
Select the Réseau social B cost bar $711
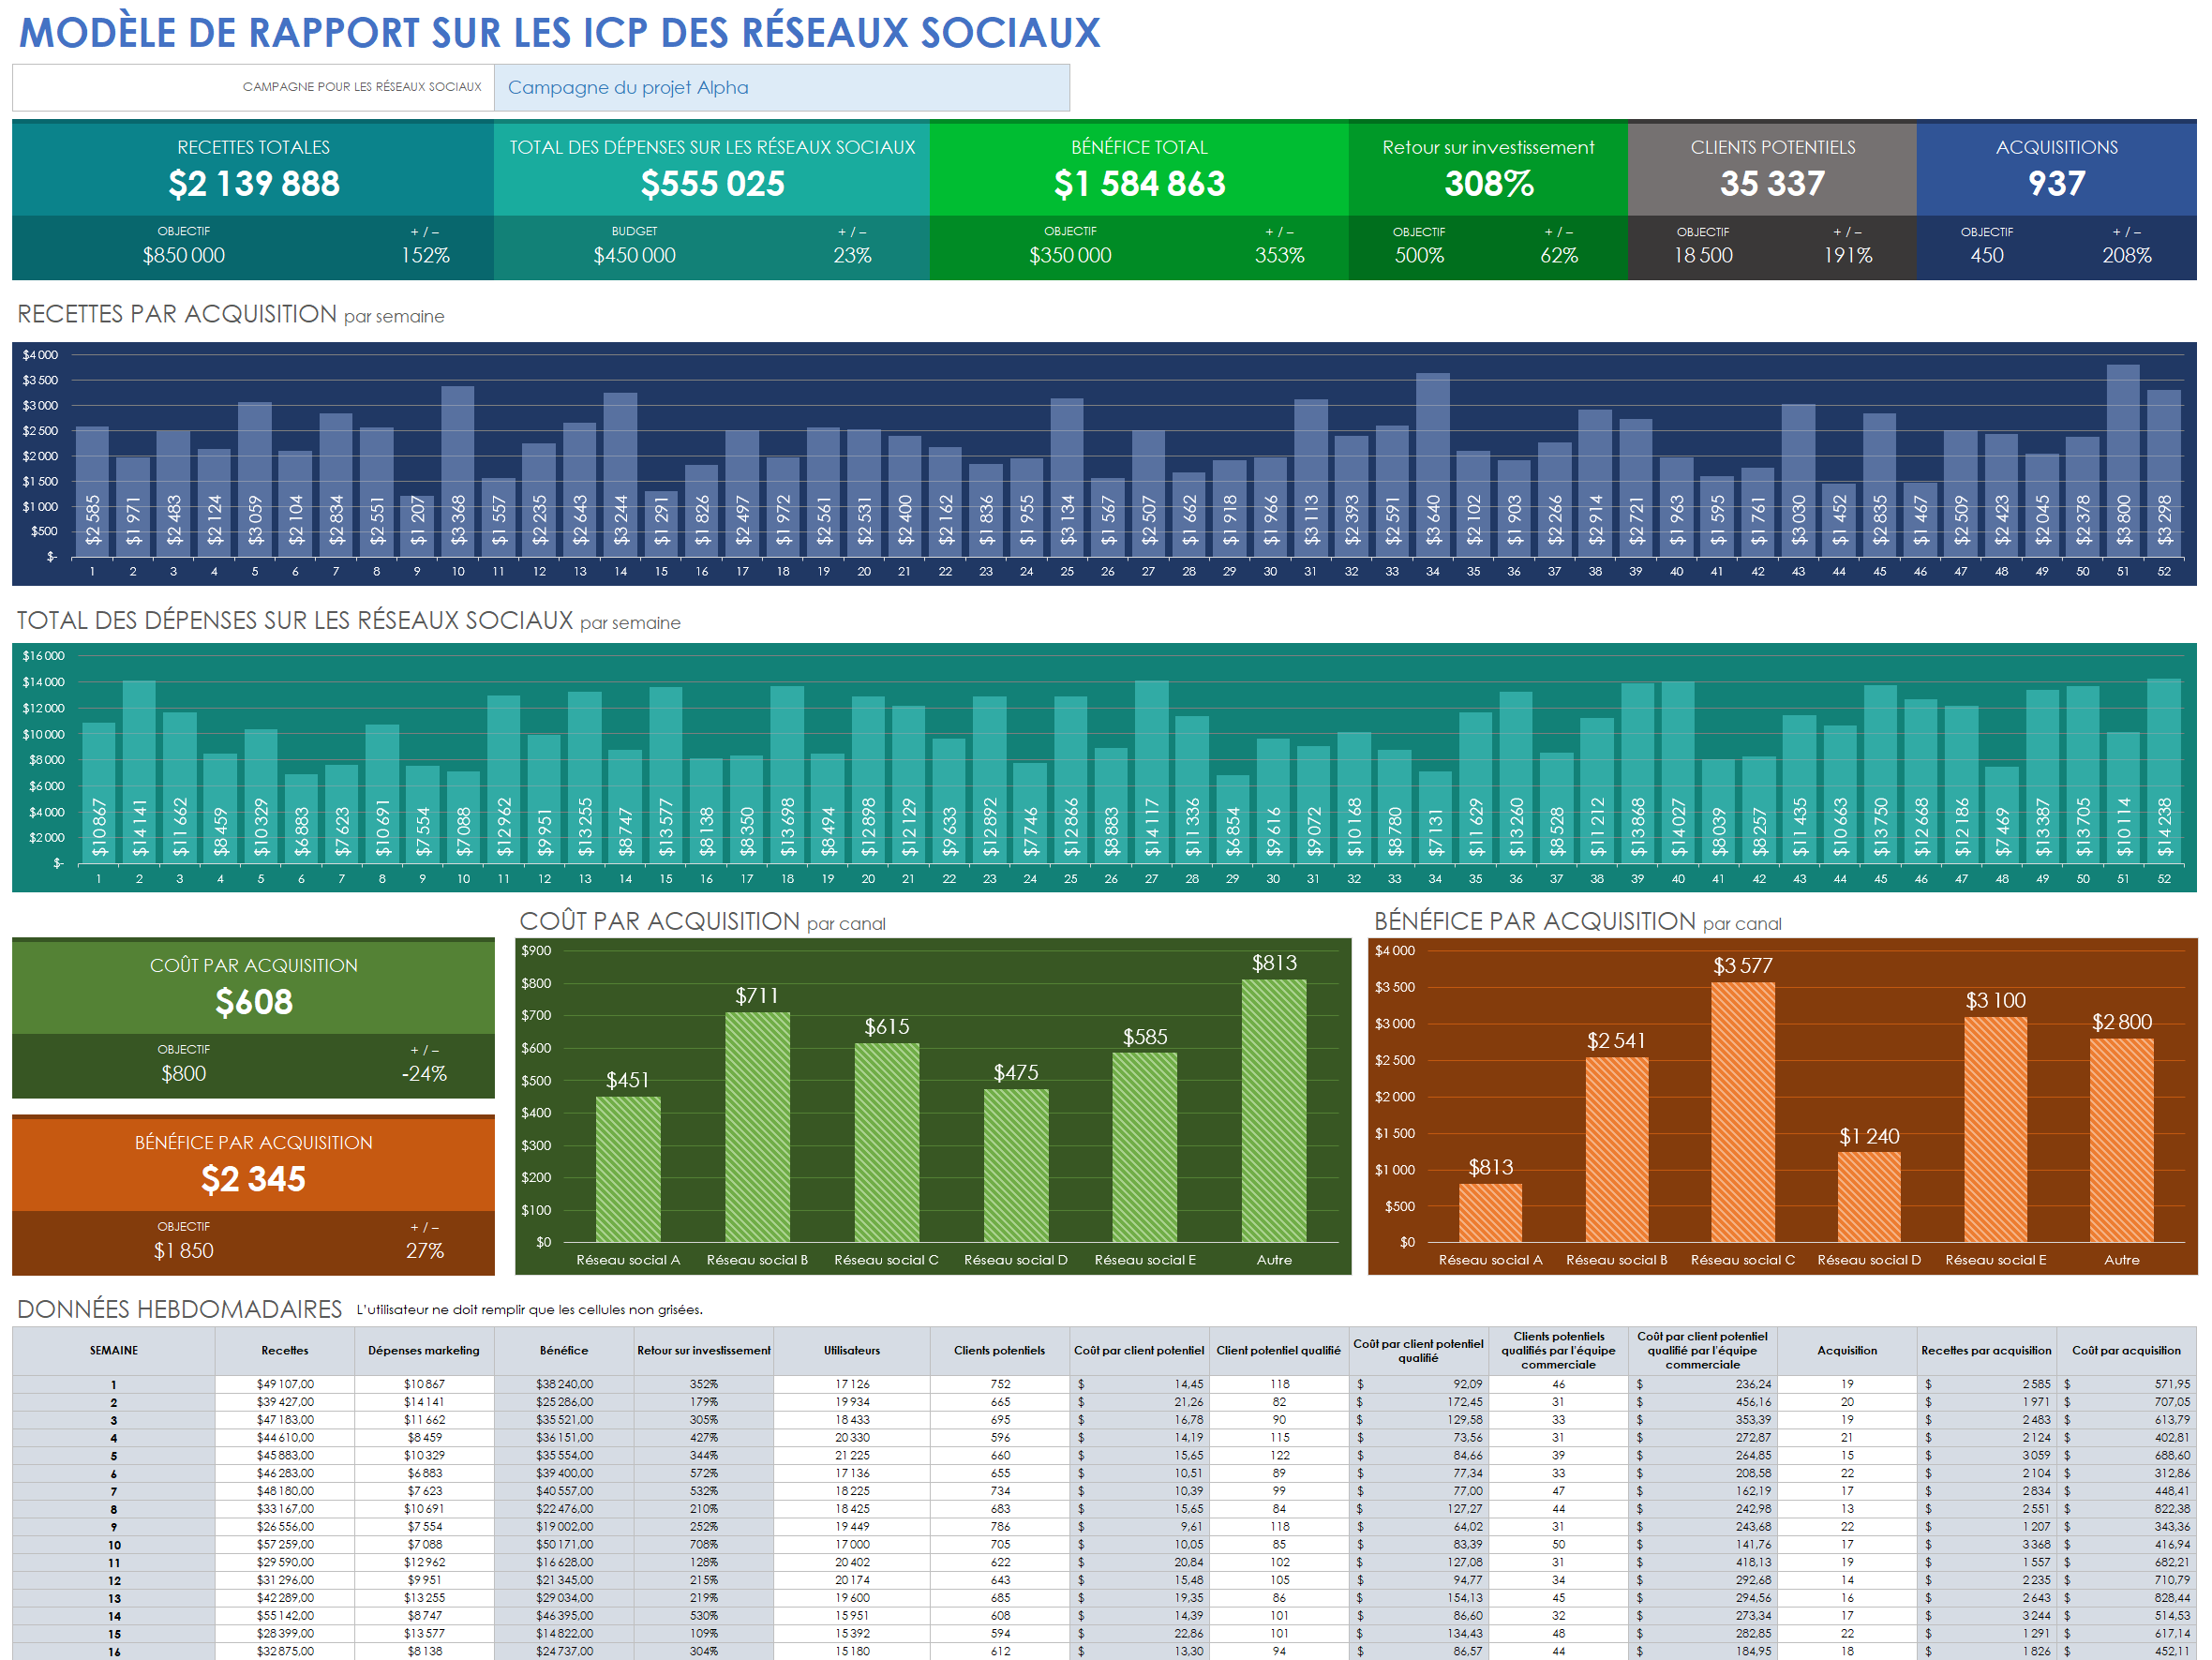pos(757,1127)
